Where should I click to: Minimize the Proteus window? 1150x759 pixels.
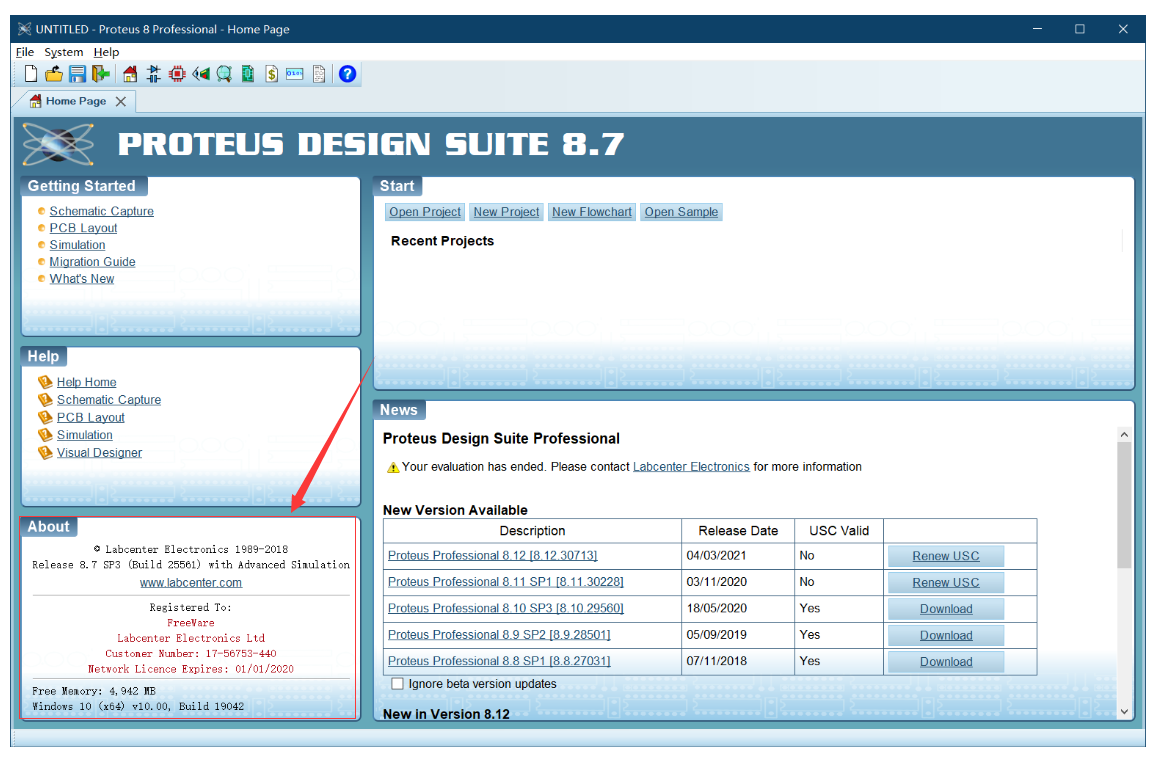pyautogui.click(x=1037, y=29)
